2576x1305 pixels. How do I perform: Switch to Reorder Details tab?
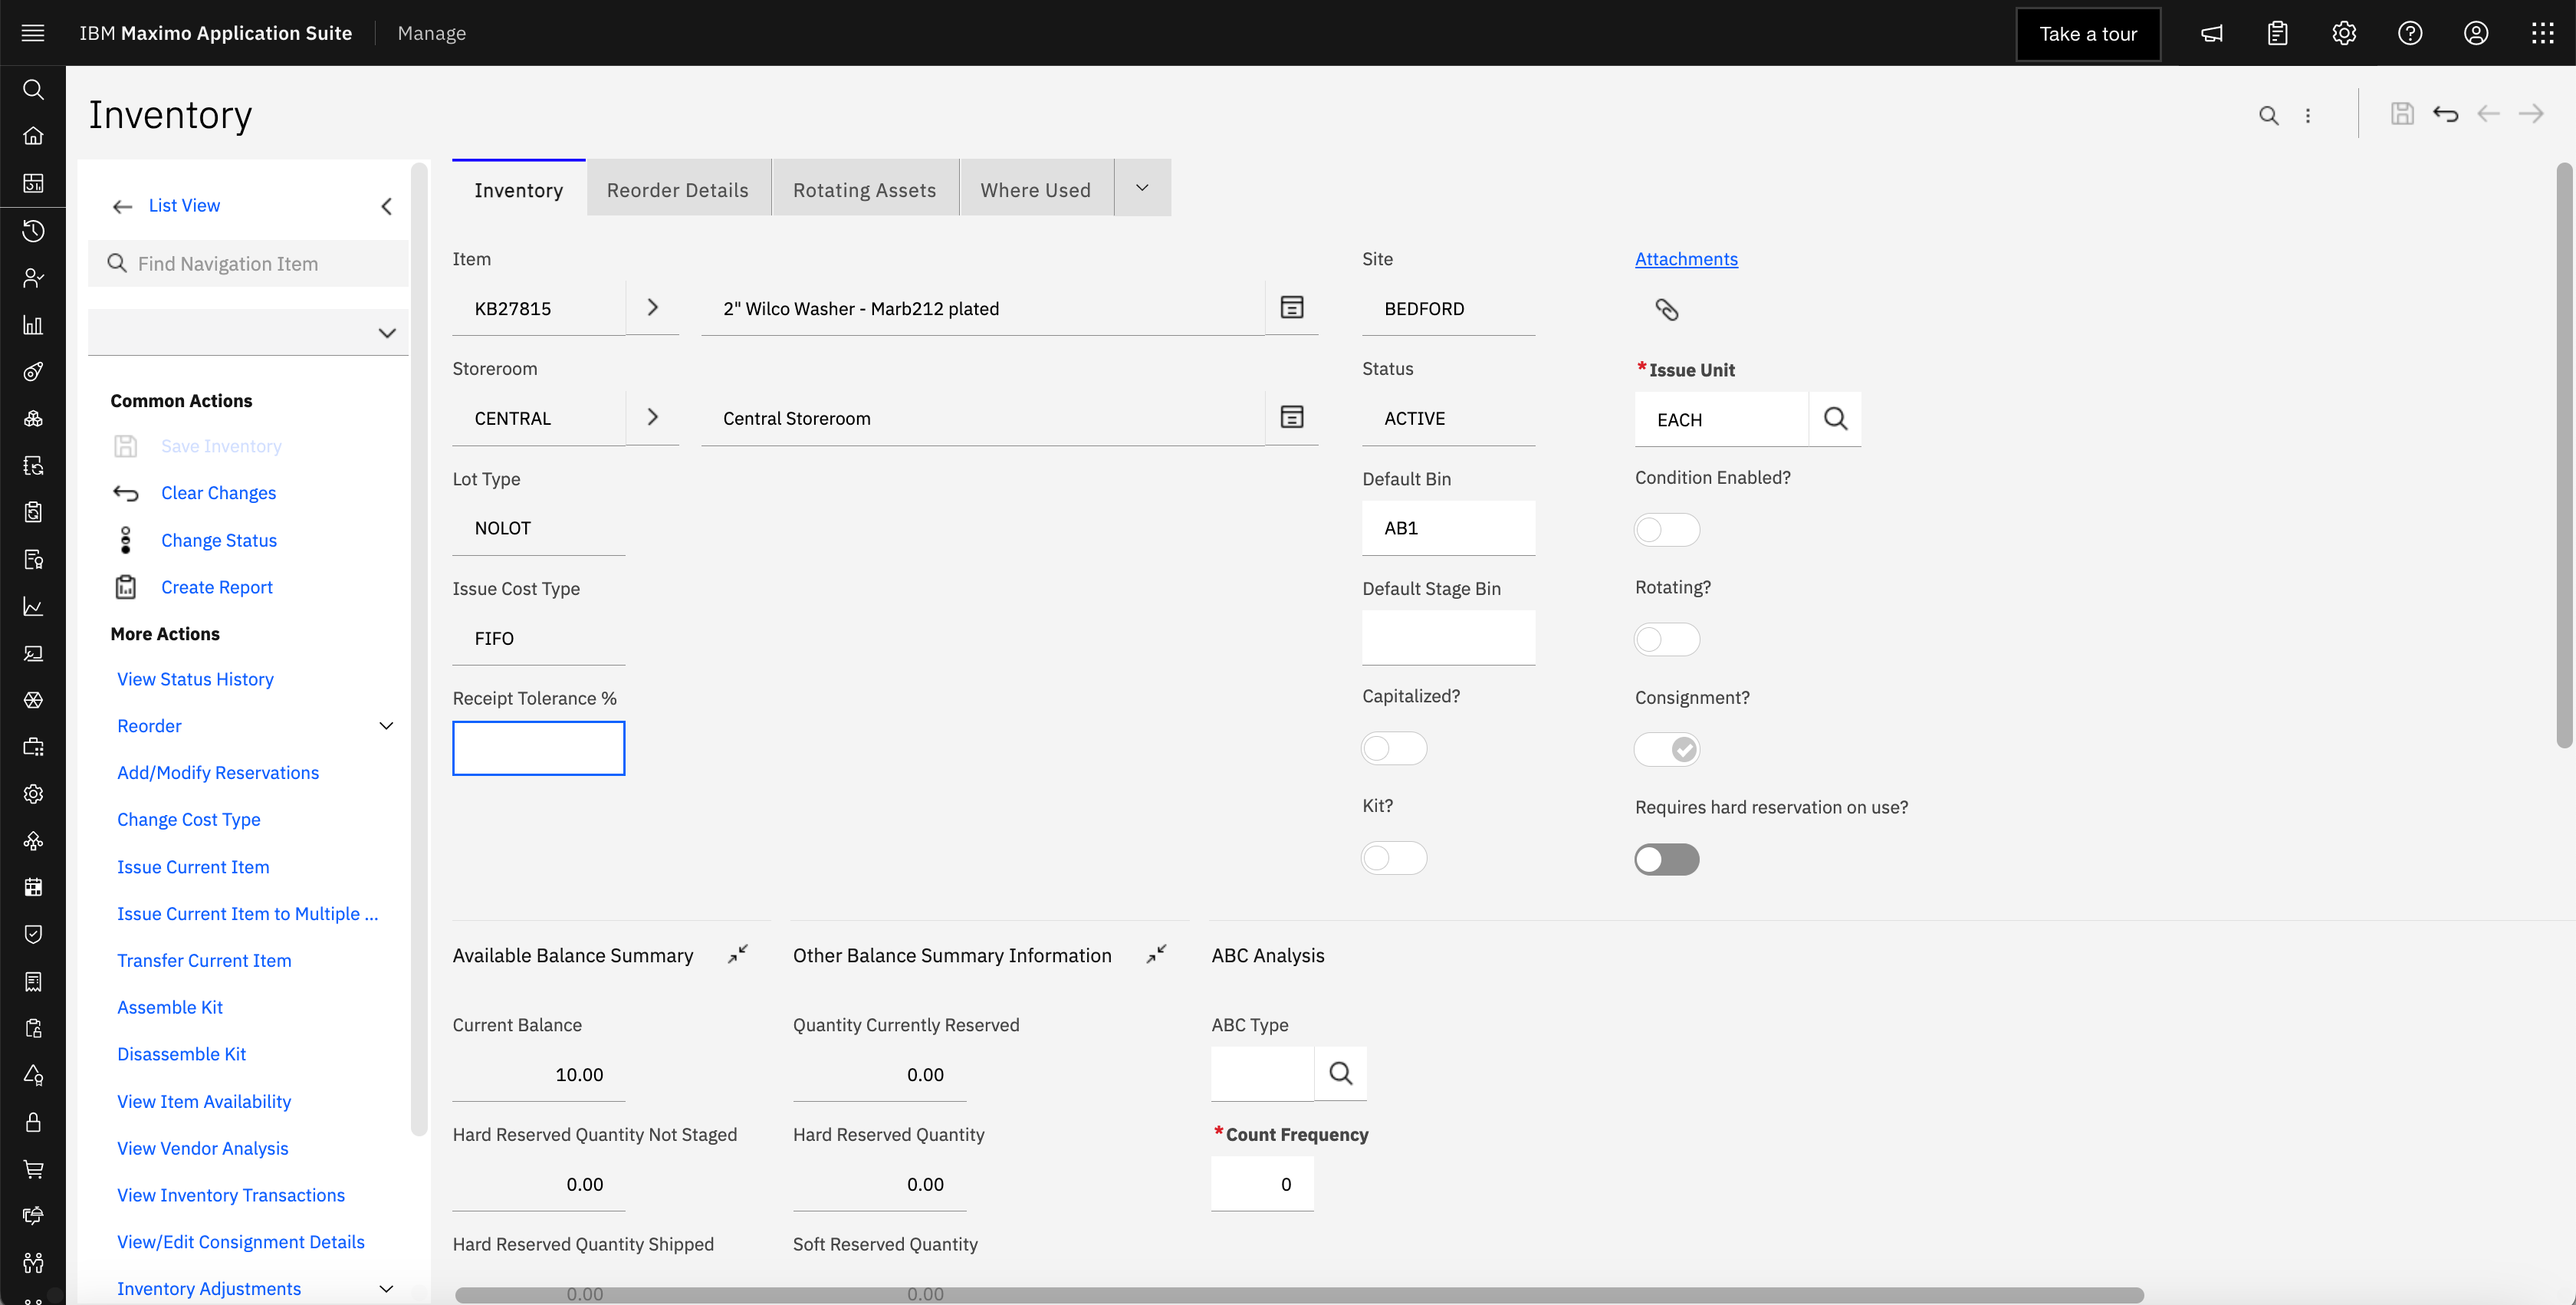678,189
